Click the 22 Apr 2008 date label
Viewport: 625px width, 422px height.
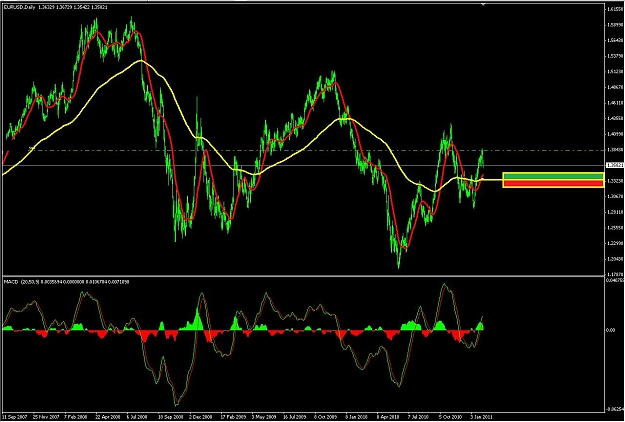point(109,416)
